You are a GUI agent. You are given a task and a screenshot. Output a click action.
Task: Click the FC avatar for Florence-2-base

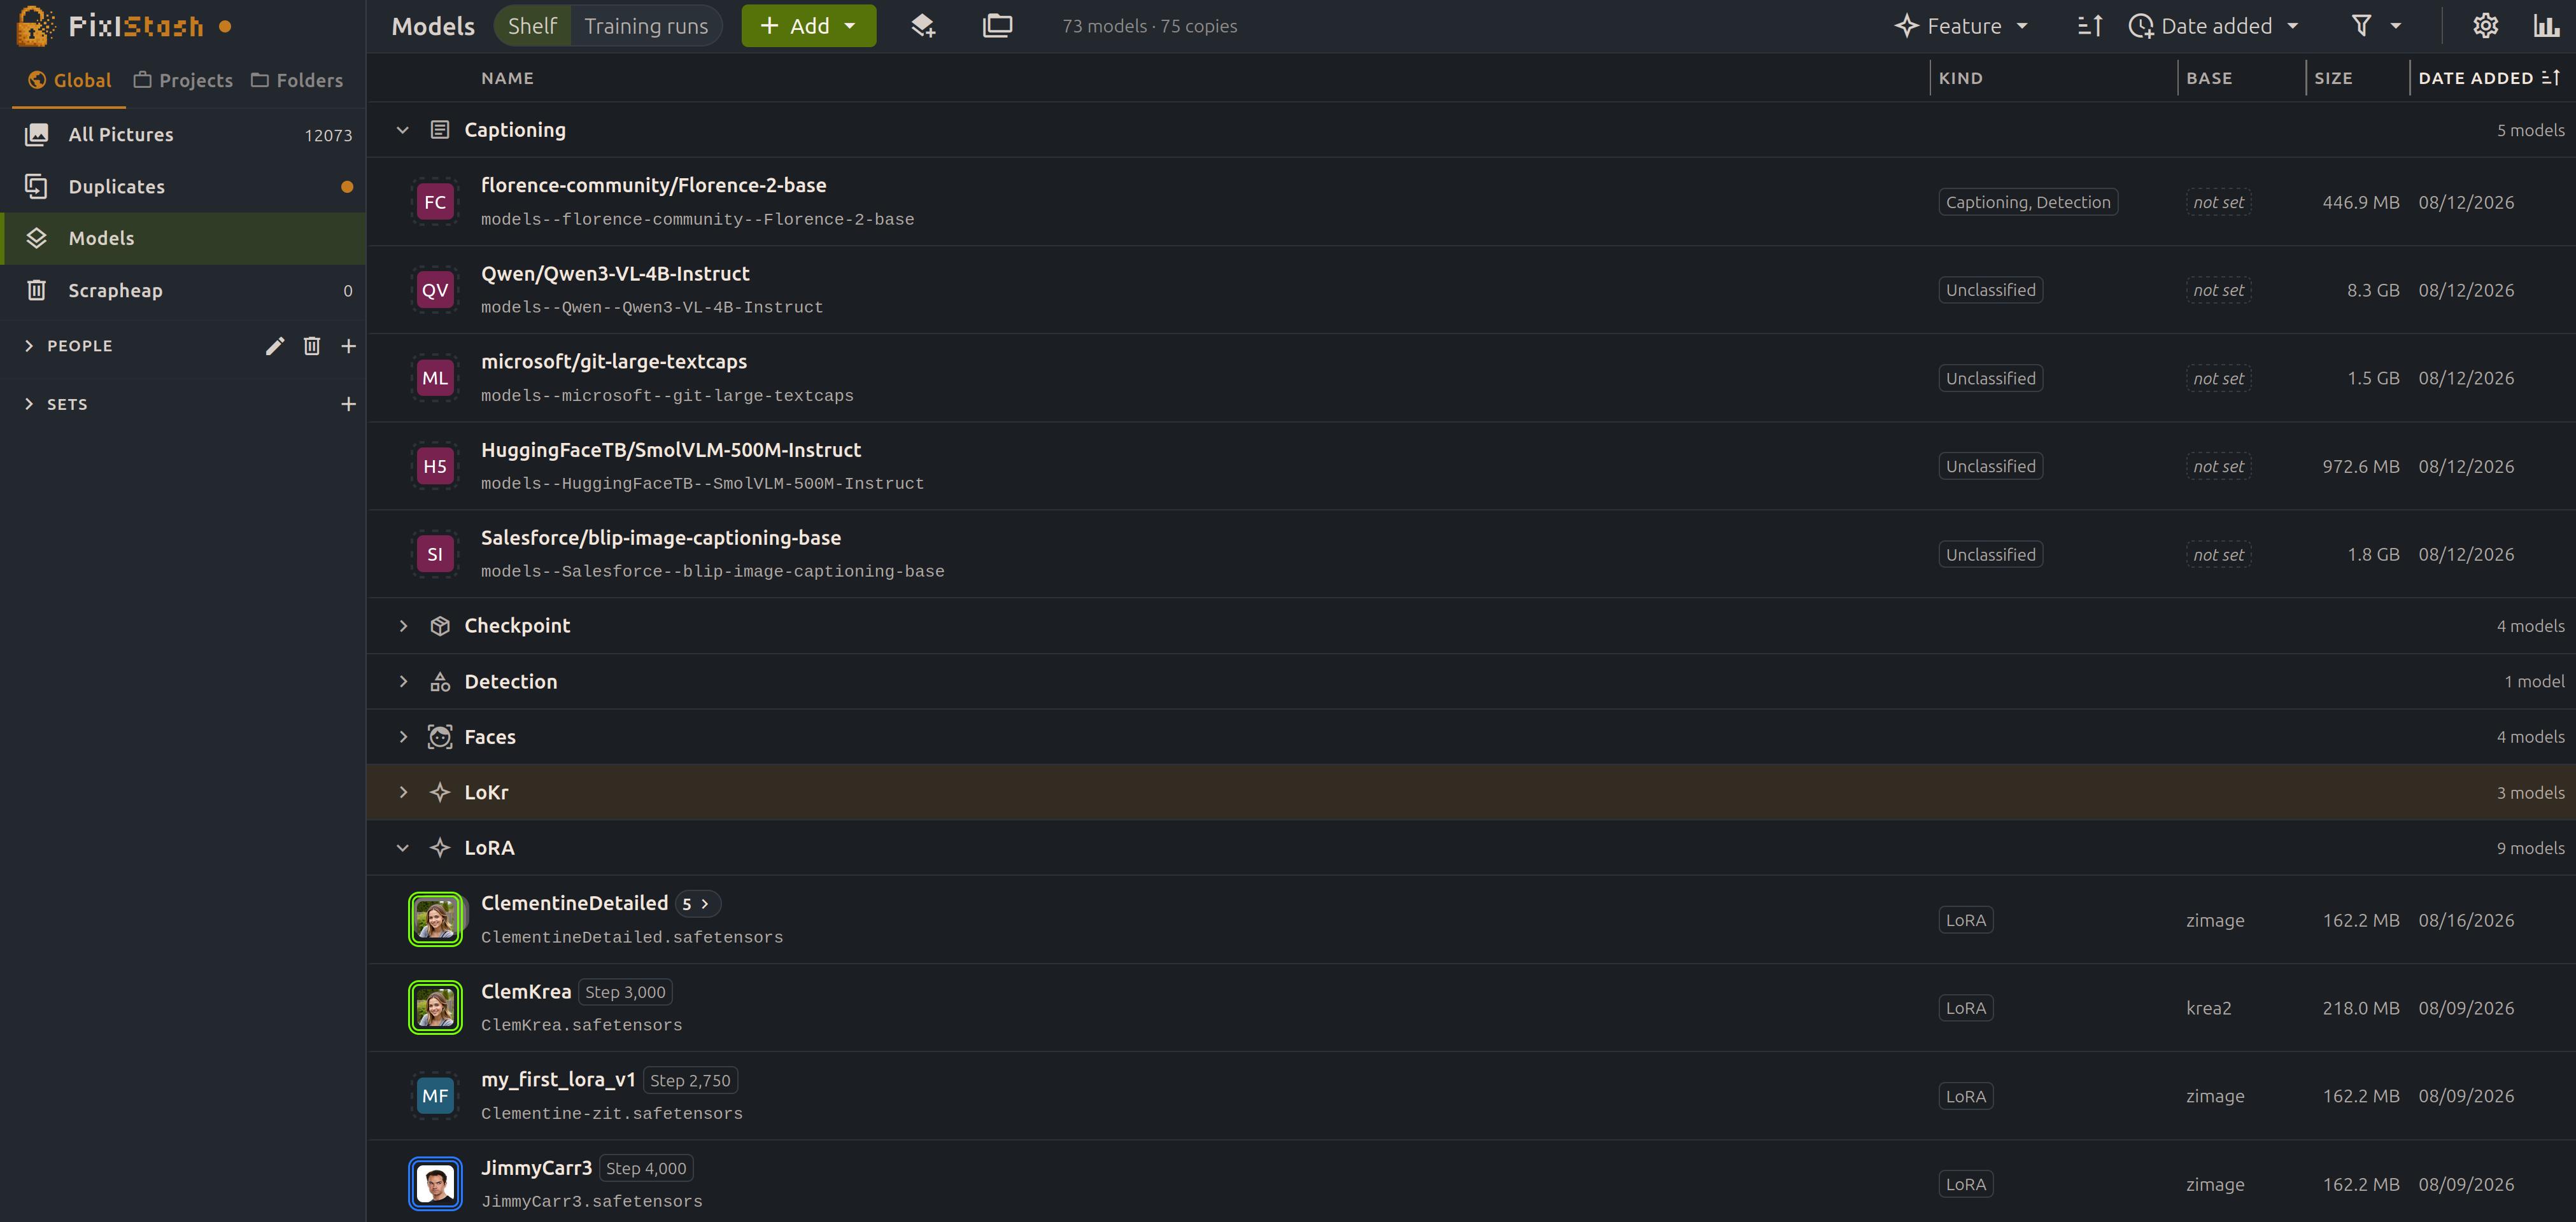pos(435,202)
